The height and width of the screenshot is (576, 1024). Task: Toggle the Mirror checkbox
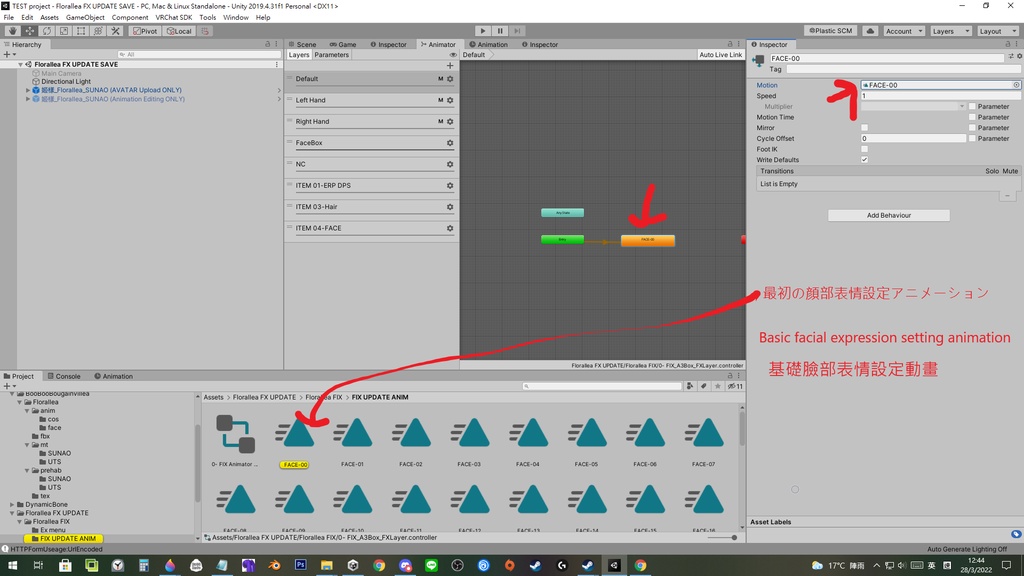tap(864, 128)
